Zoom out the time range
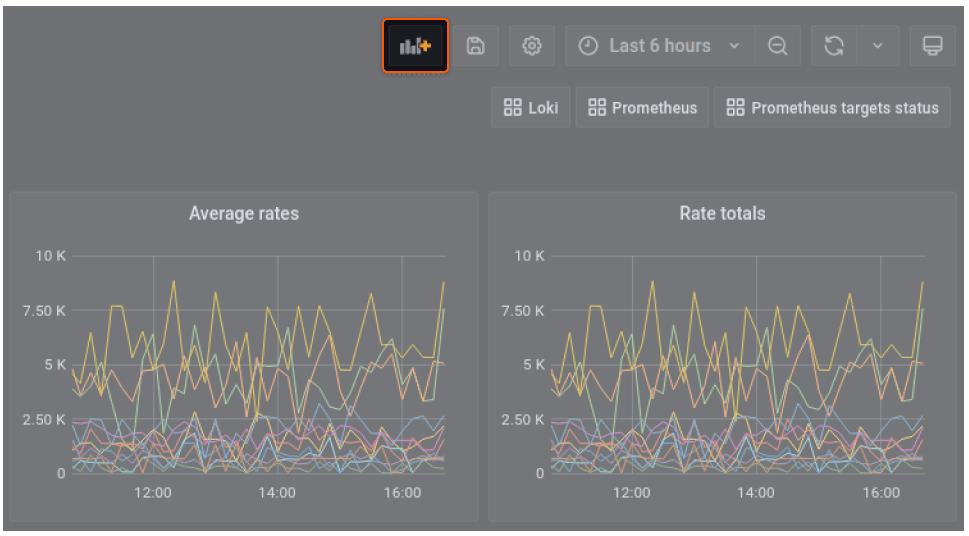Viewport: 969px width, 536px height. 777,46
